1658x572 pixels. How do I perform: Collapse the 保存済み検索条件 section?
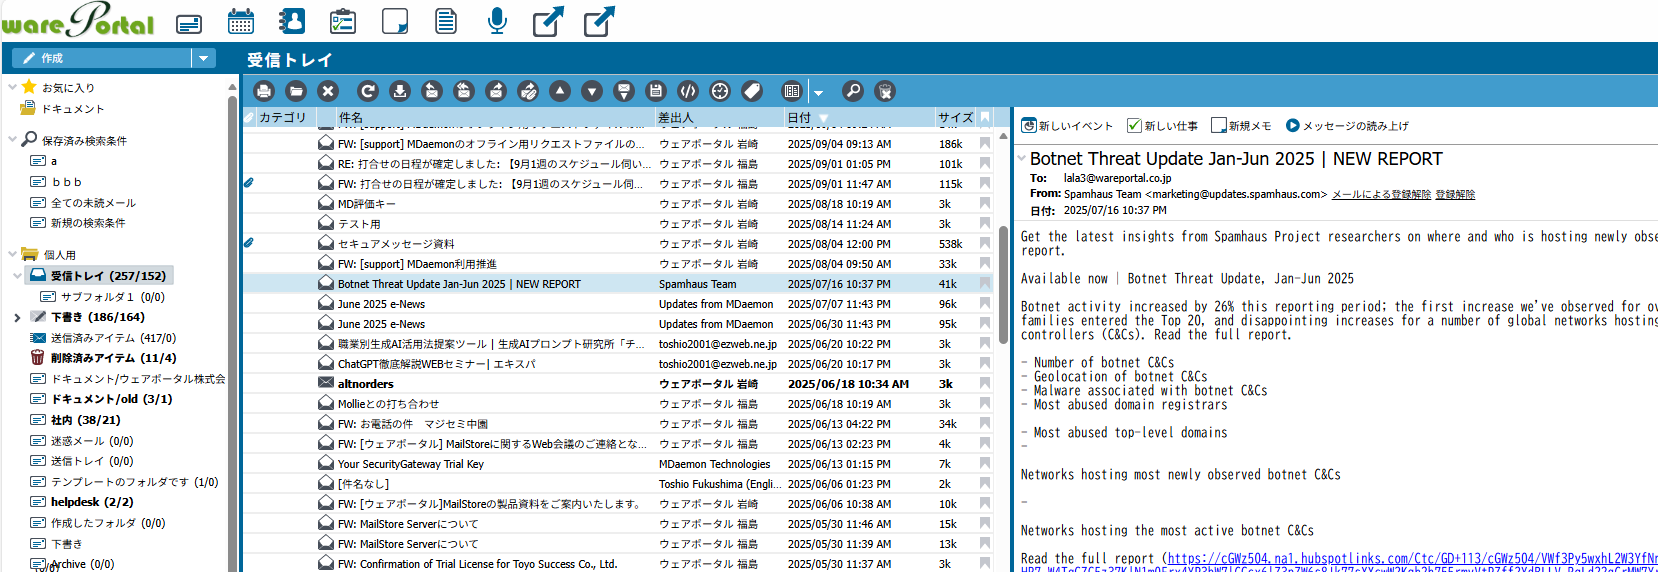(x=13, y=140)
